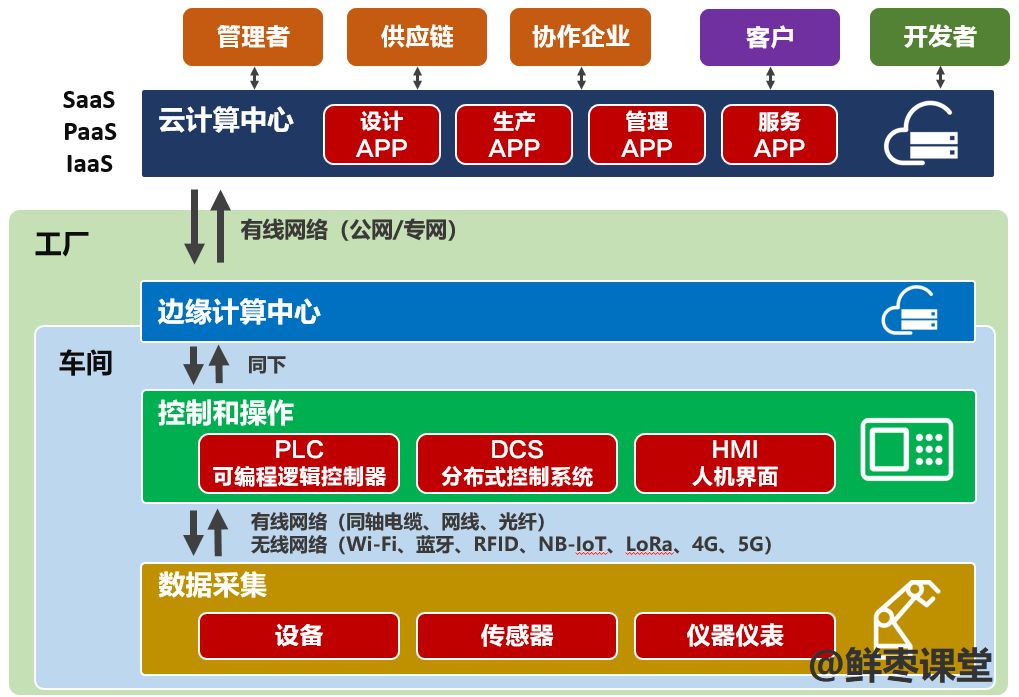Viewport: 1019px width, 697px height.
Task: Toggle the up-down arrows between 云计算中心 and 工厂
Action: click(207, 226)
